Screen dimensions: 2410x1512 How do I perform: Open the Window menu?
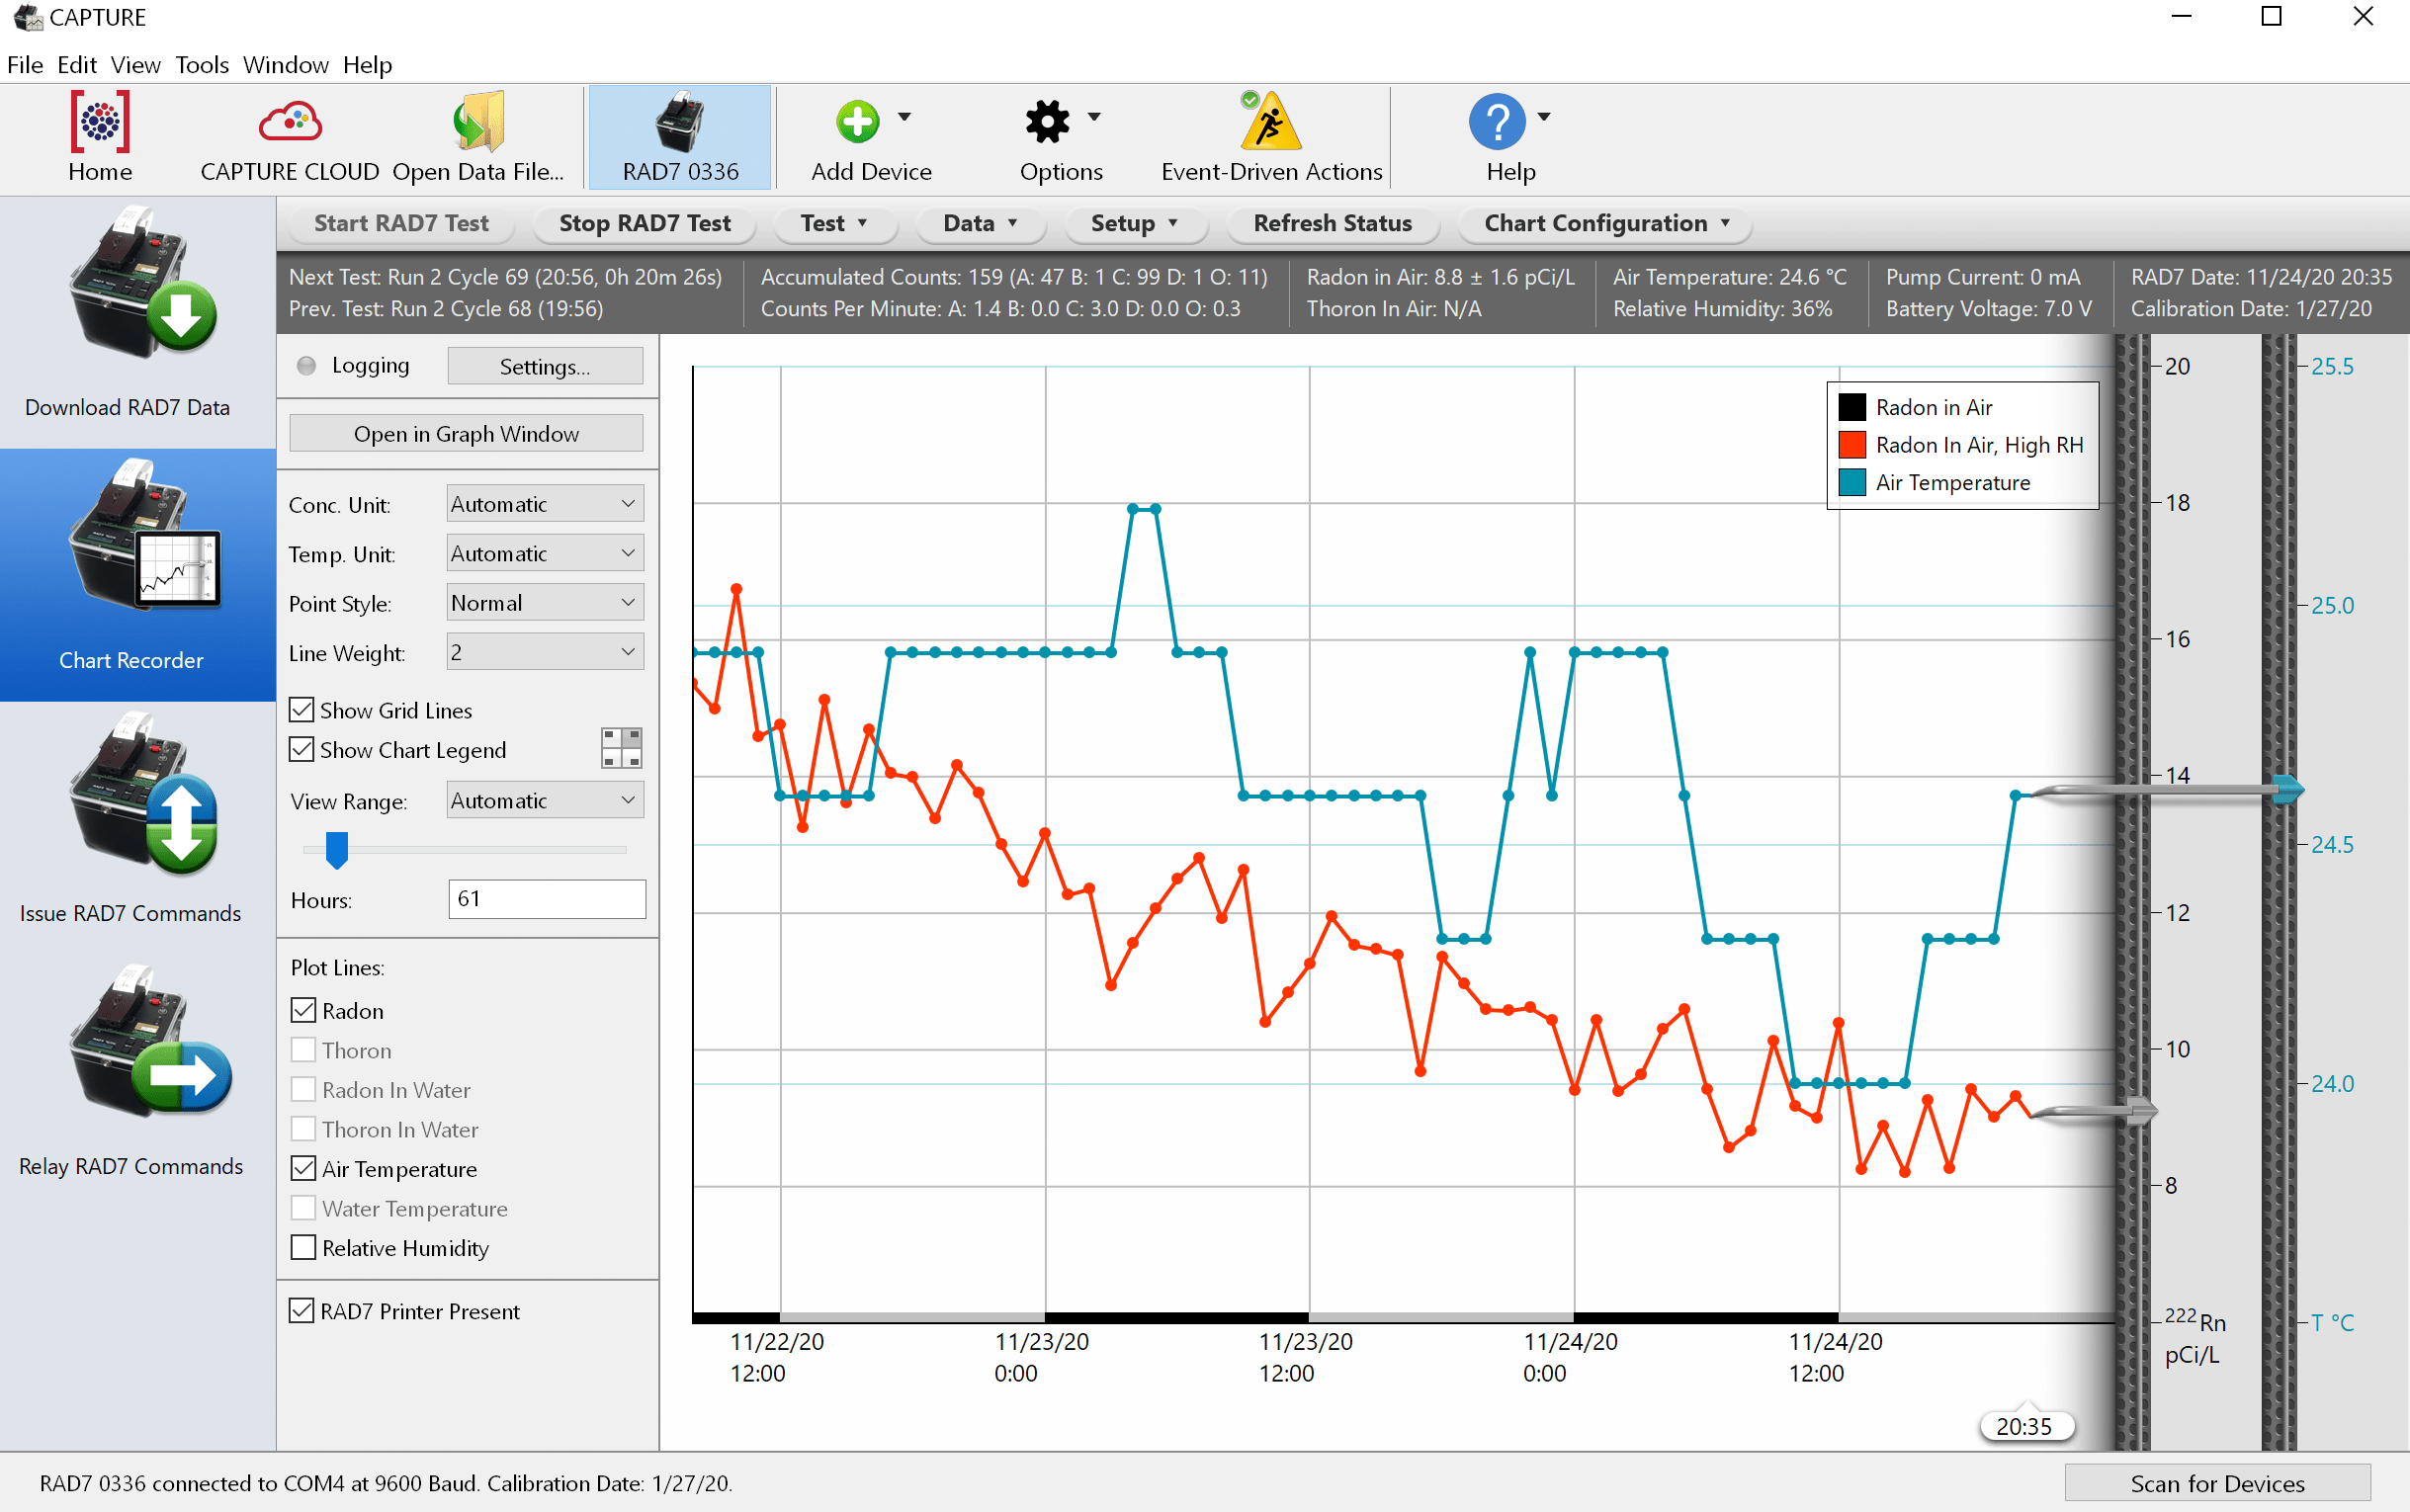point(285,65)
